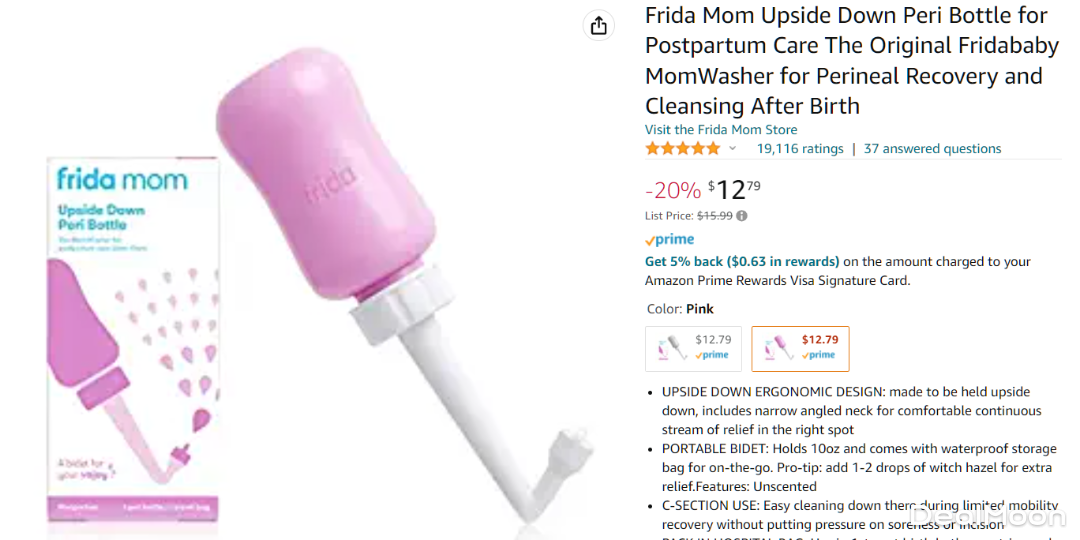Screen dimensions: 1080x540
Task: Click the info icon beside List Price
Action: click(742, 215)
